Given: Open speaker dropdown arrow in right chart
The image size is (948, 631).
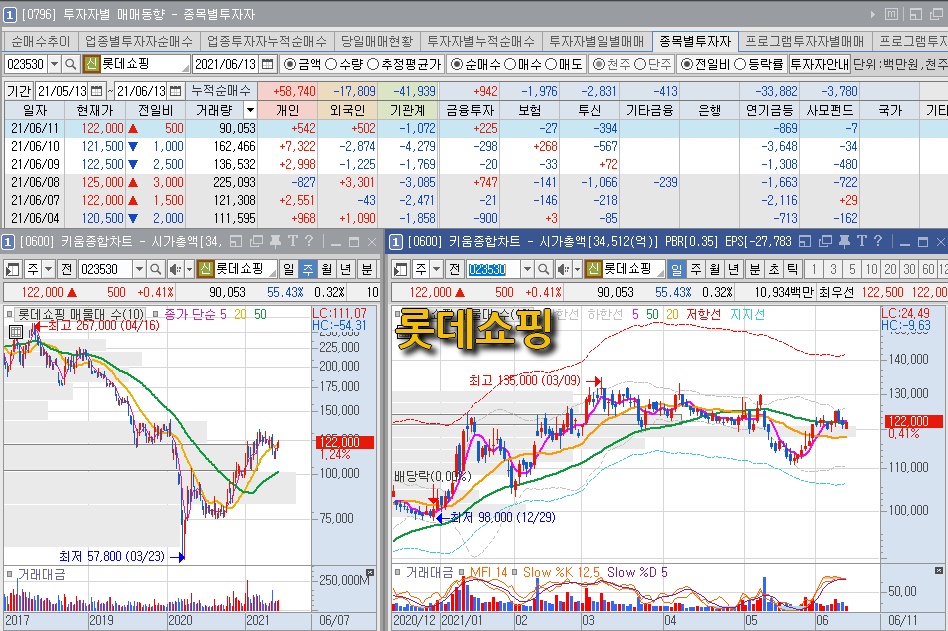Looking at the screenshot, I should (x=577, y=269).
